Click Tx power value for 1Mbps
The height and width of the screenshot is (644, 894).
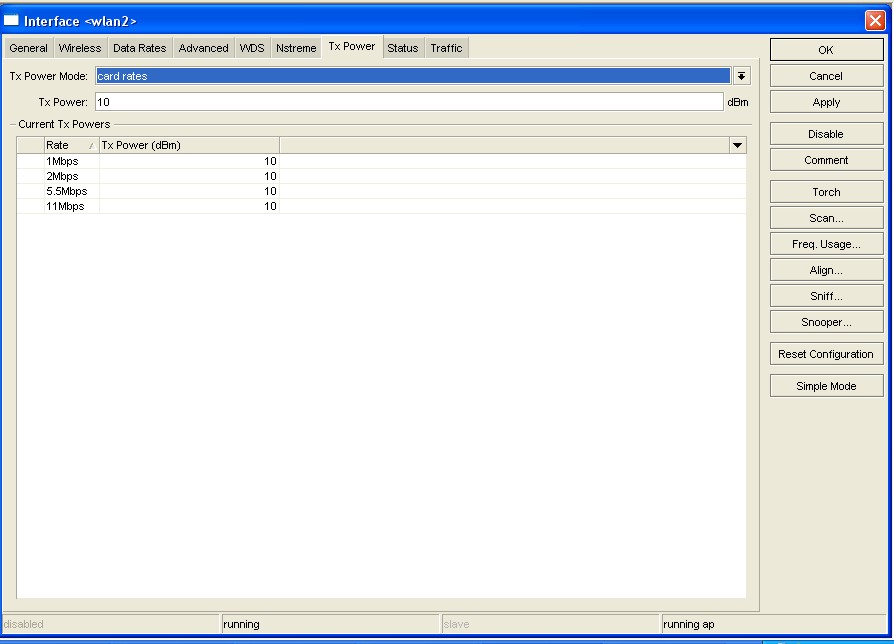tap(270, 161)
